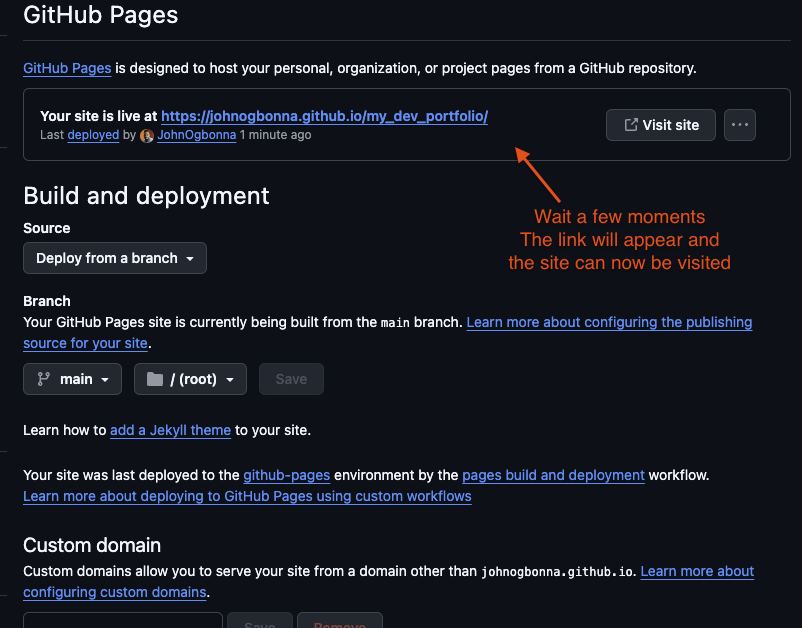The height and width of the screenshot is (628, 802).
Task: Open the three-dot options menu
Action: 740,125
